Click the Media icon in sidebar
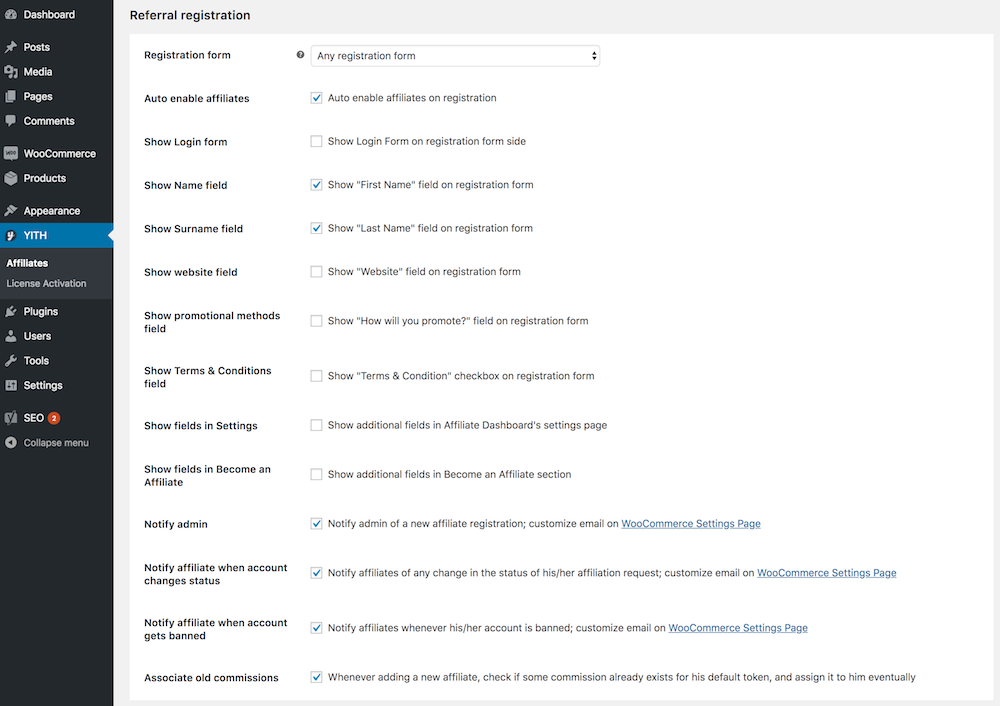 coord(11,72)
